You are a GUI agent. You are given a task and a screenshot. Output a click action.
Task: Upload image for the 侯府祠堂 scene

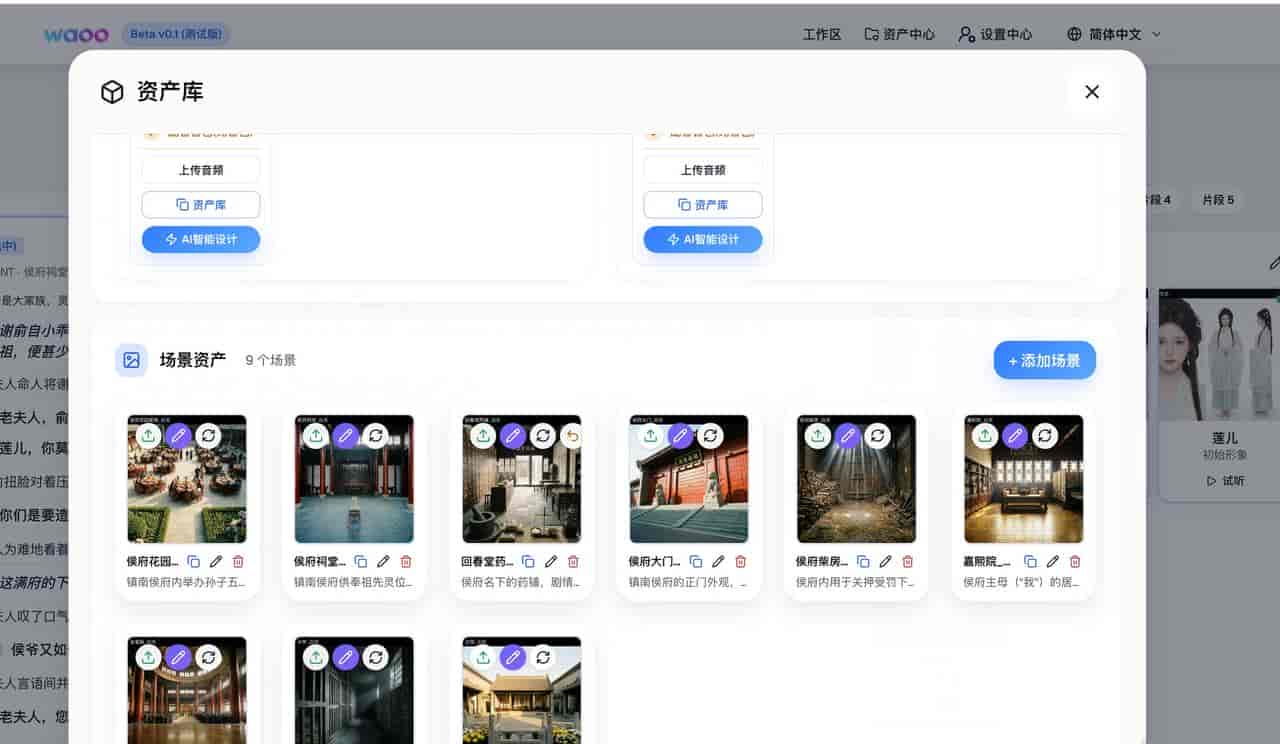coord(316,435)
